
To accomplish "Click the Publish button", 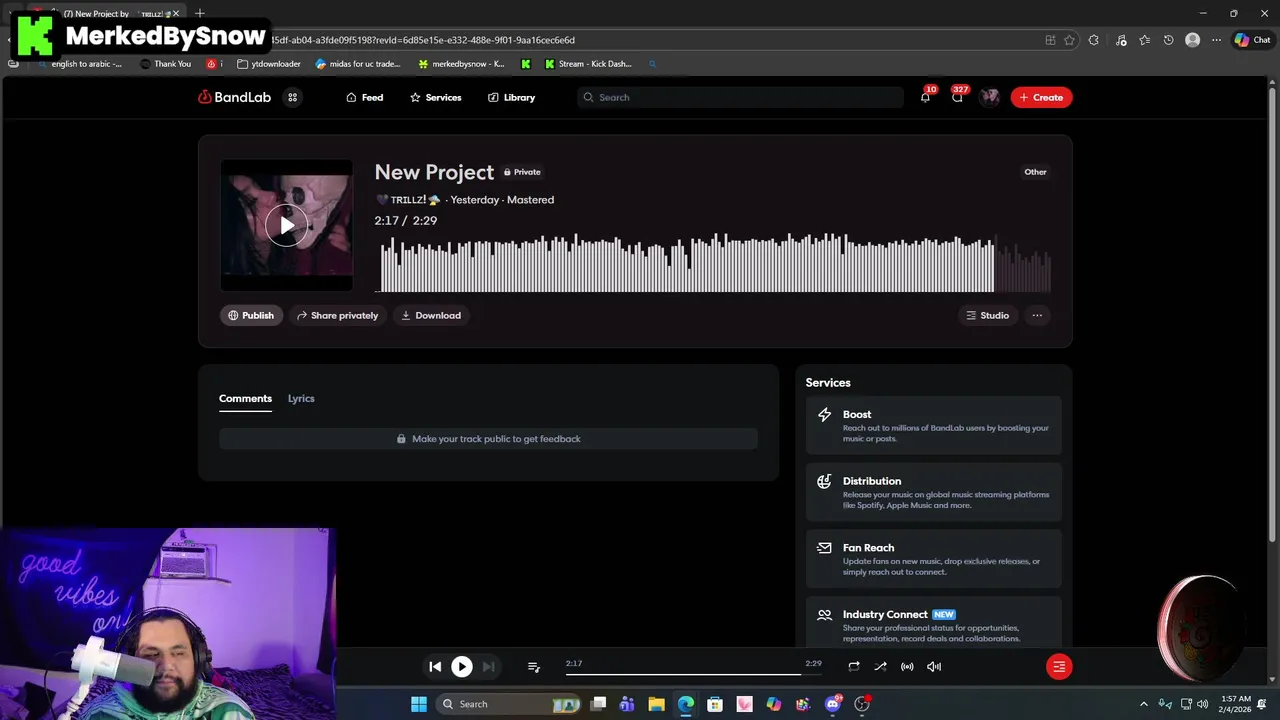I will [251, 315].
